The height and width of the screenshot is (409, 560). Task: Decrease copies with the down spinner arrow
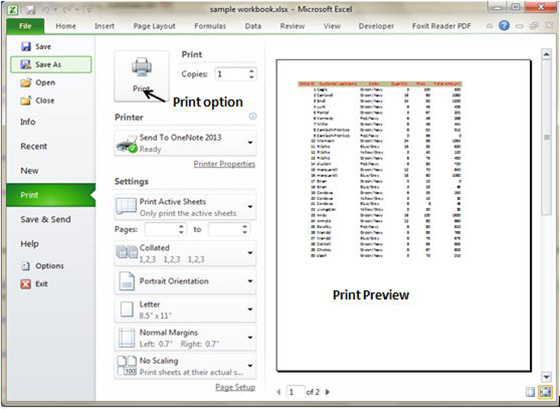(x=252, y=78)
